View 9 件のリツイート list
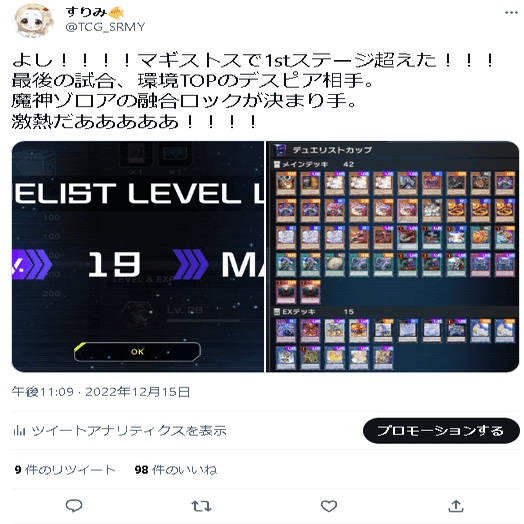This screenshot has height=524, width=524. point(65,470)
